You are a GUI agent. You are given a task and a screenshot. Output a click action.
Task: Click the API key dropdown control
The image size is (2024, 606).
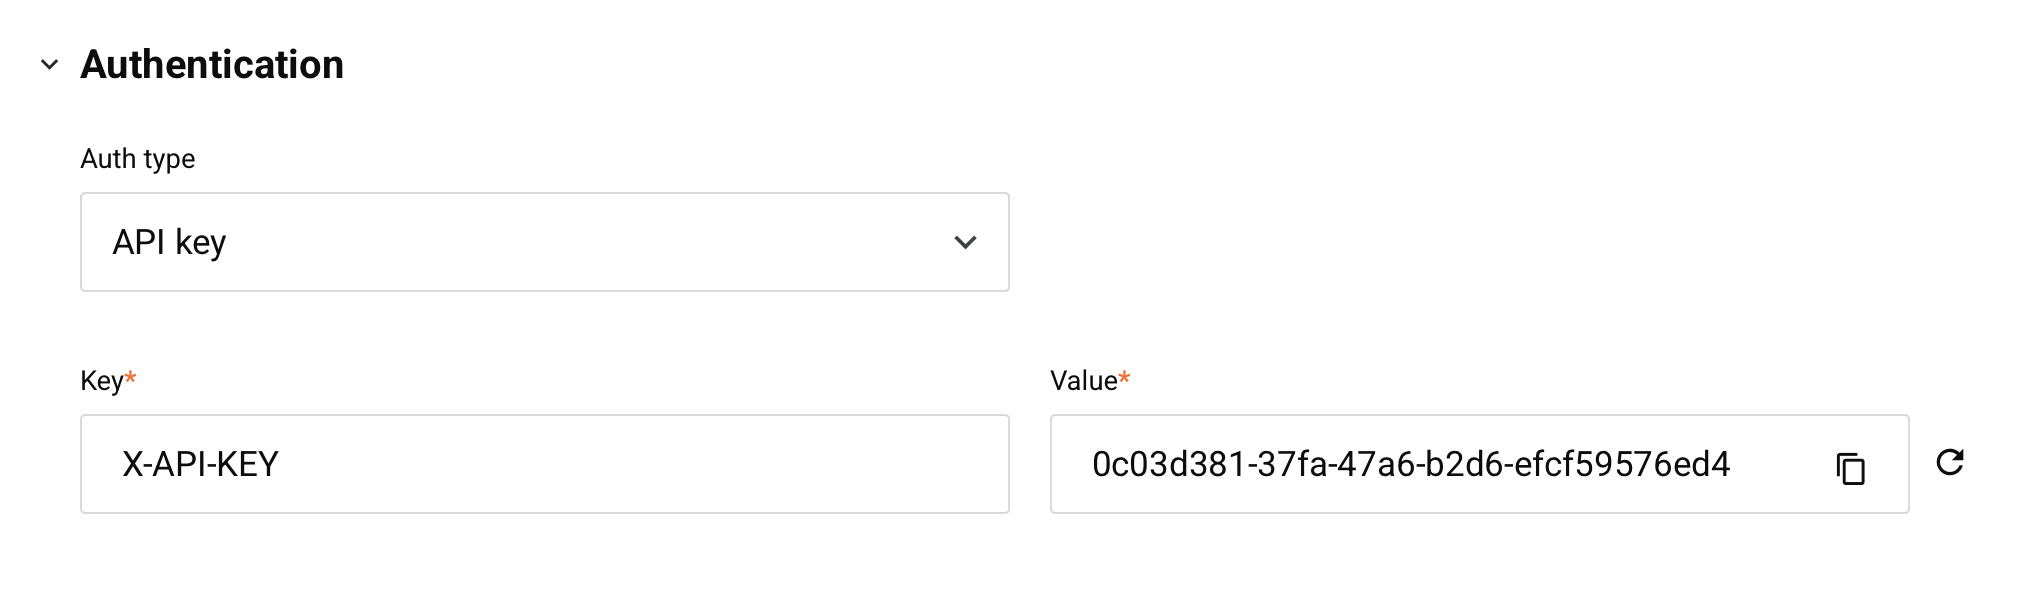pos(544,242)
